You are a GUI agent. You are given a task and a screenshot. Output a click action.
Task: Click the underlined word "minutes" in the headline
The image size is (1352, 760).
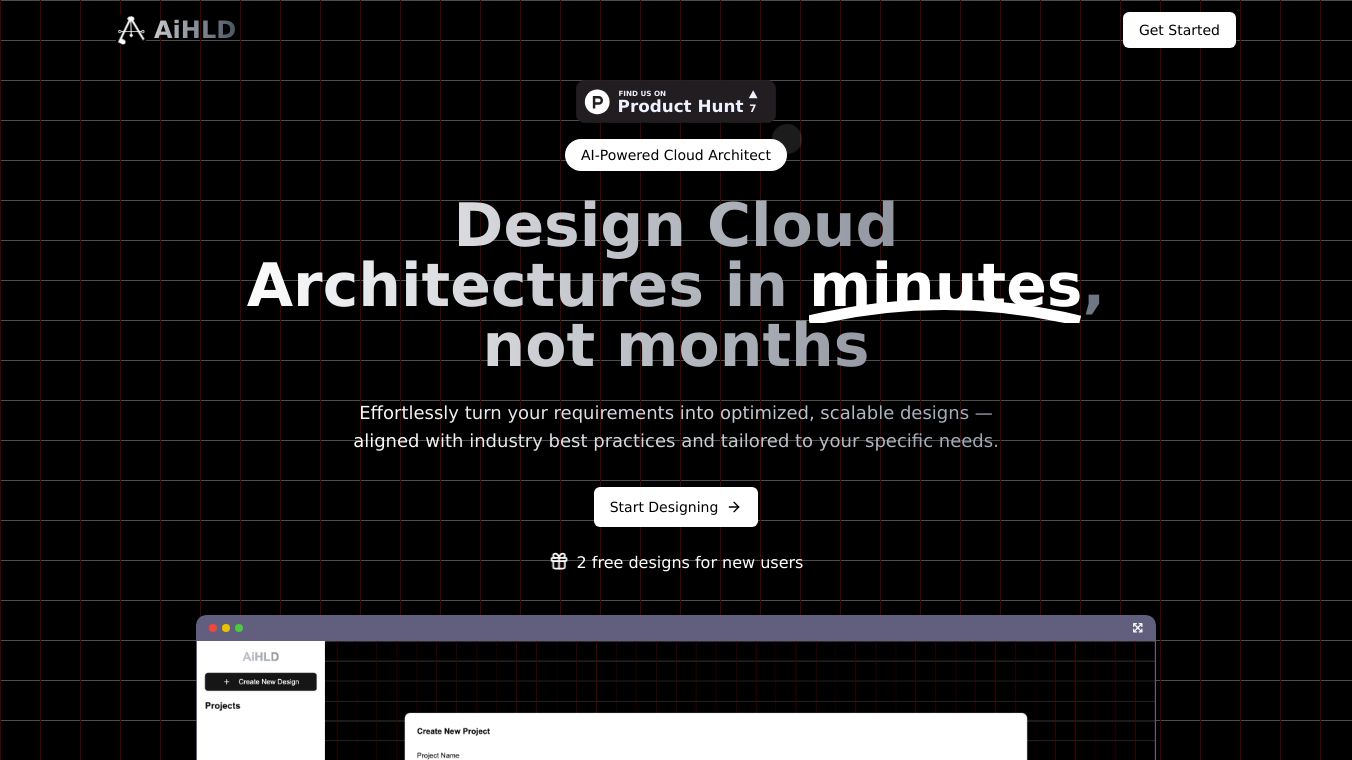click(946, 286)
